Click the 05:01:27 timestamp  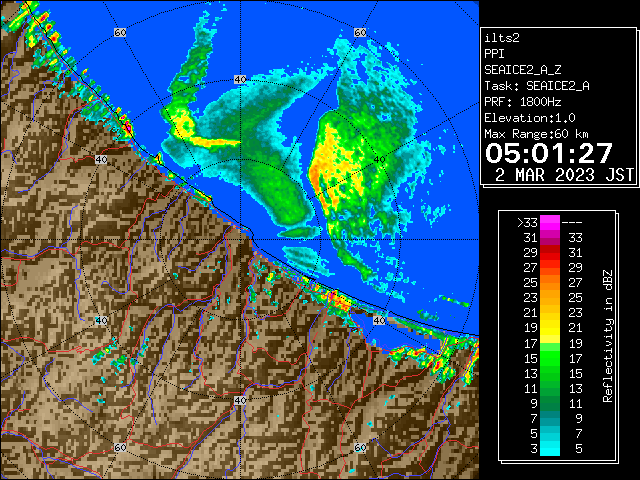[549, 153]
